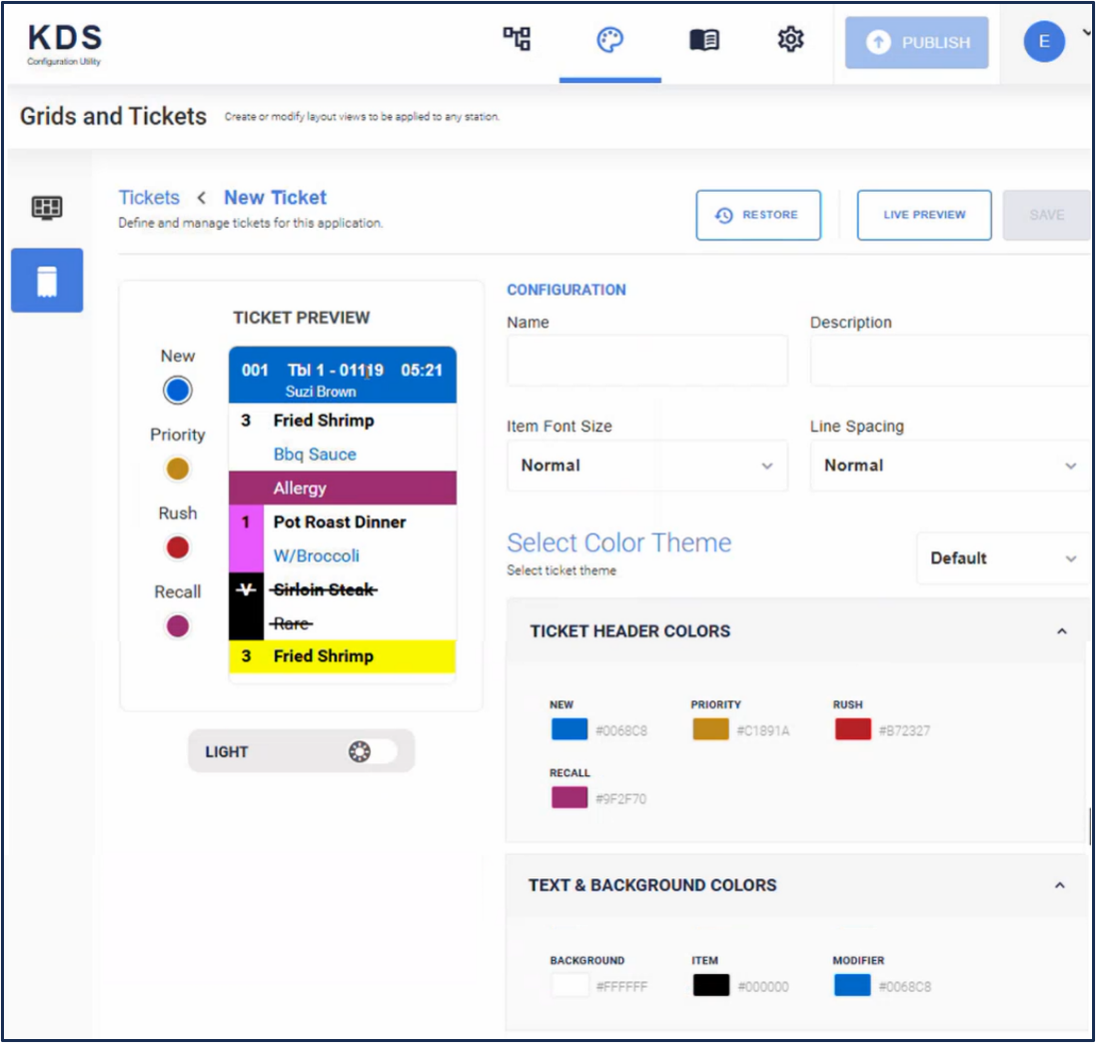Select the New ticket state radio
Screen dimensions: 1096x1043
pyautogui.click(x=178, y=390)
